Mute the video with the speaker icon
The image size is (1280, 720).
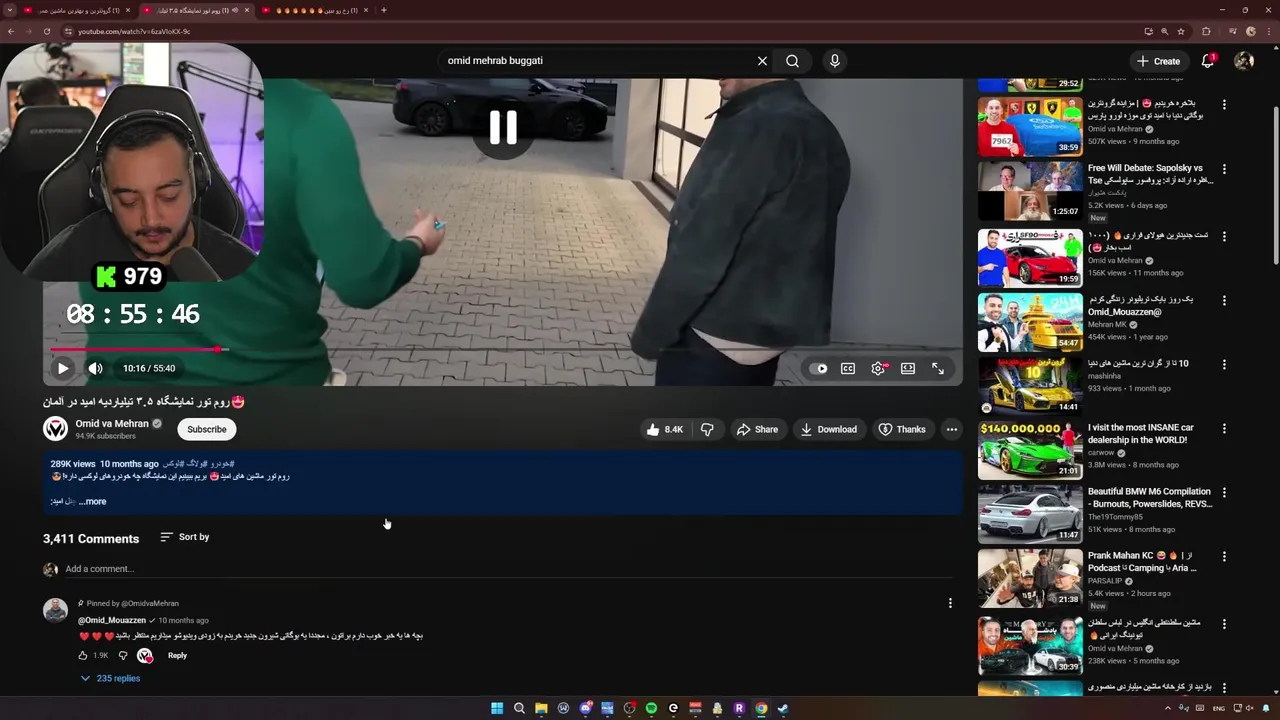tap(95, 368)
